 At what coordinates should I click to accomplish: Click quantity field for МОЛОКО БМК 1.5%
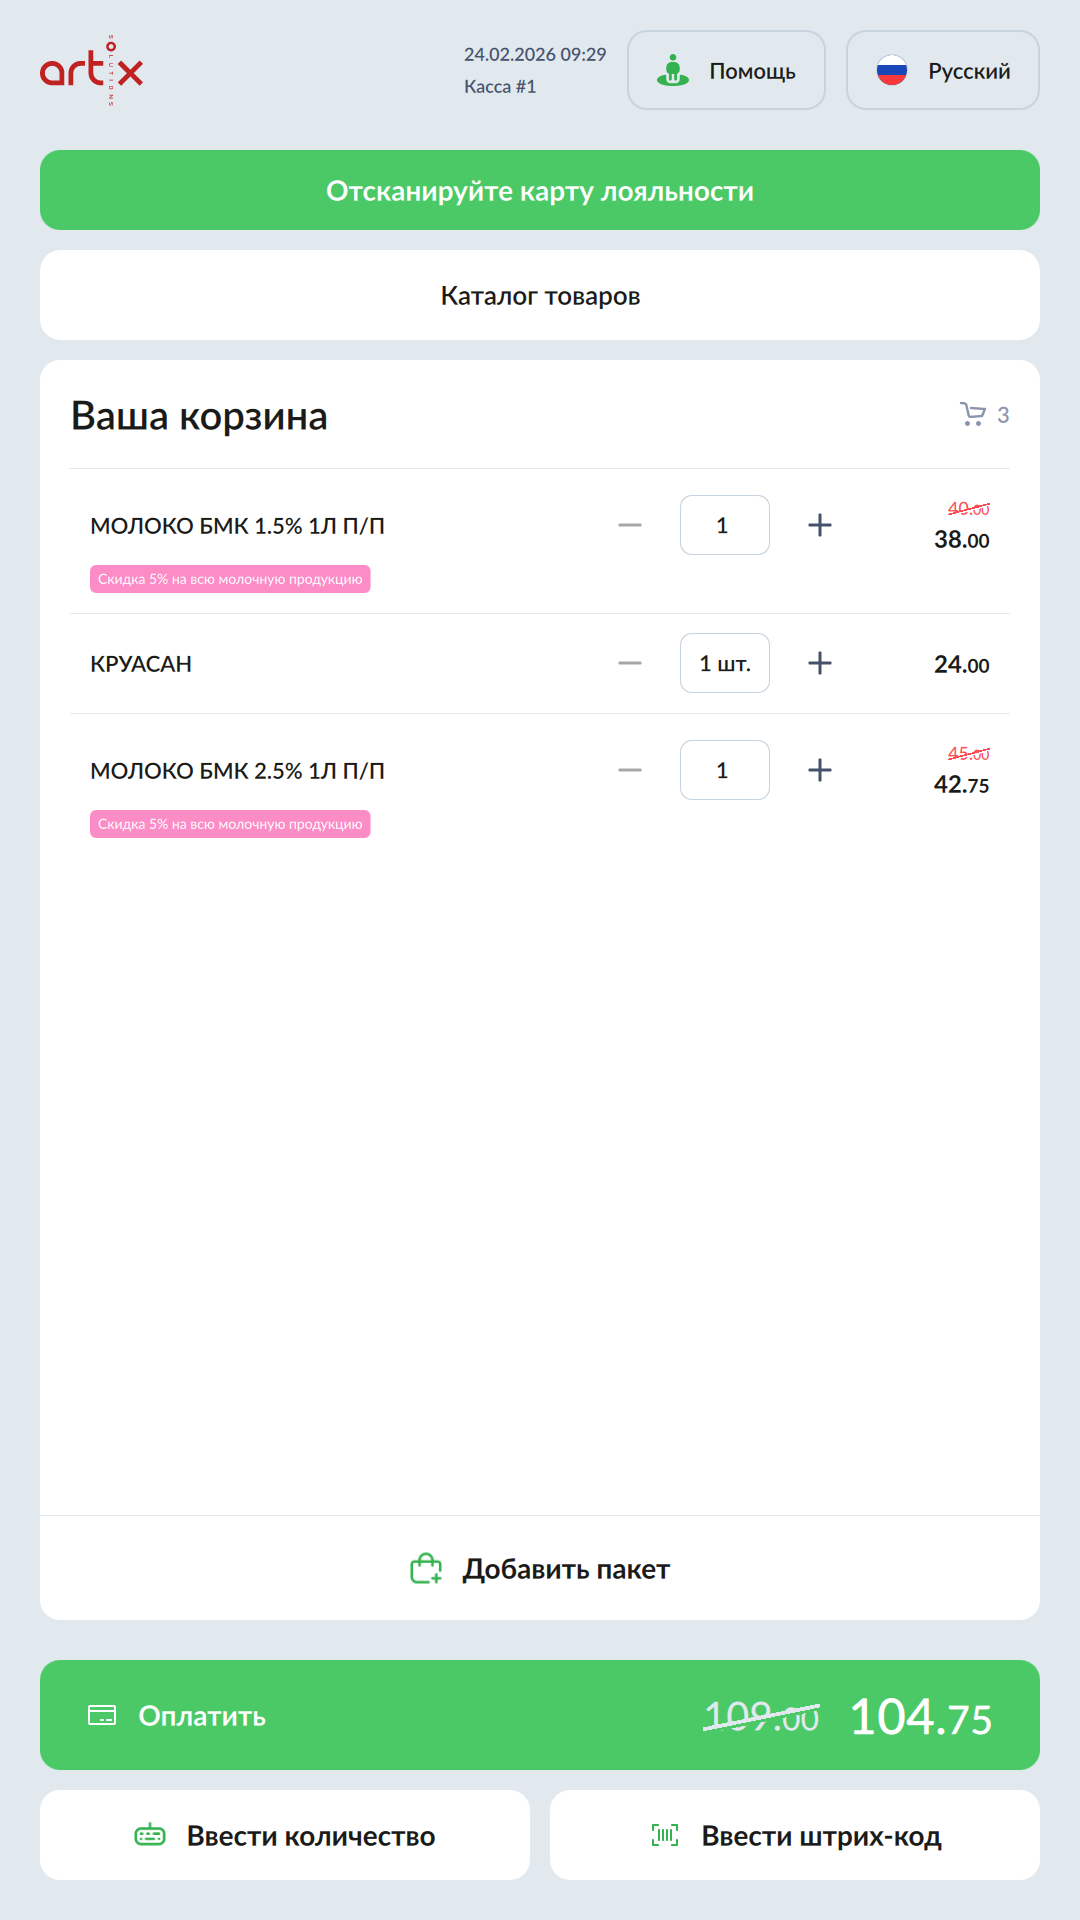[x=724, y=525]
